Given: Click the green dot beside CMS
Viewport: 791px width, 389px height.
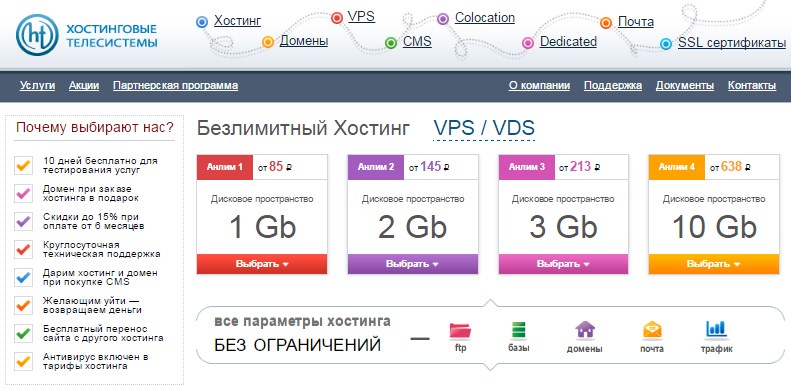Looking at the screenshot, I should [x=390, y=43].
